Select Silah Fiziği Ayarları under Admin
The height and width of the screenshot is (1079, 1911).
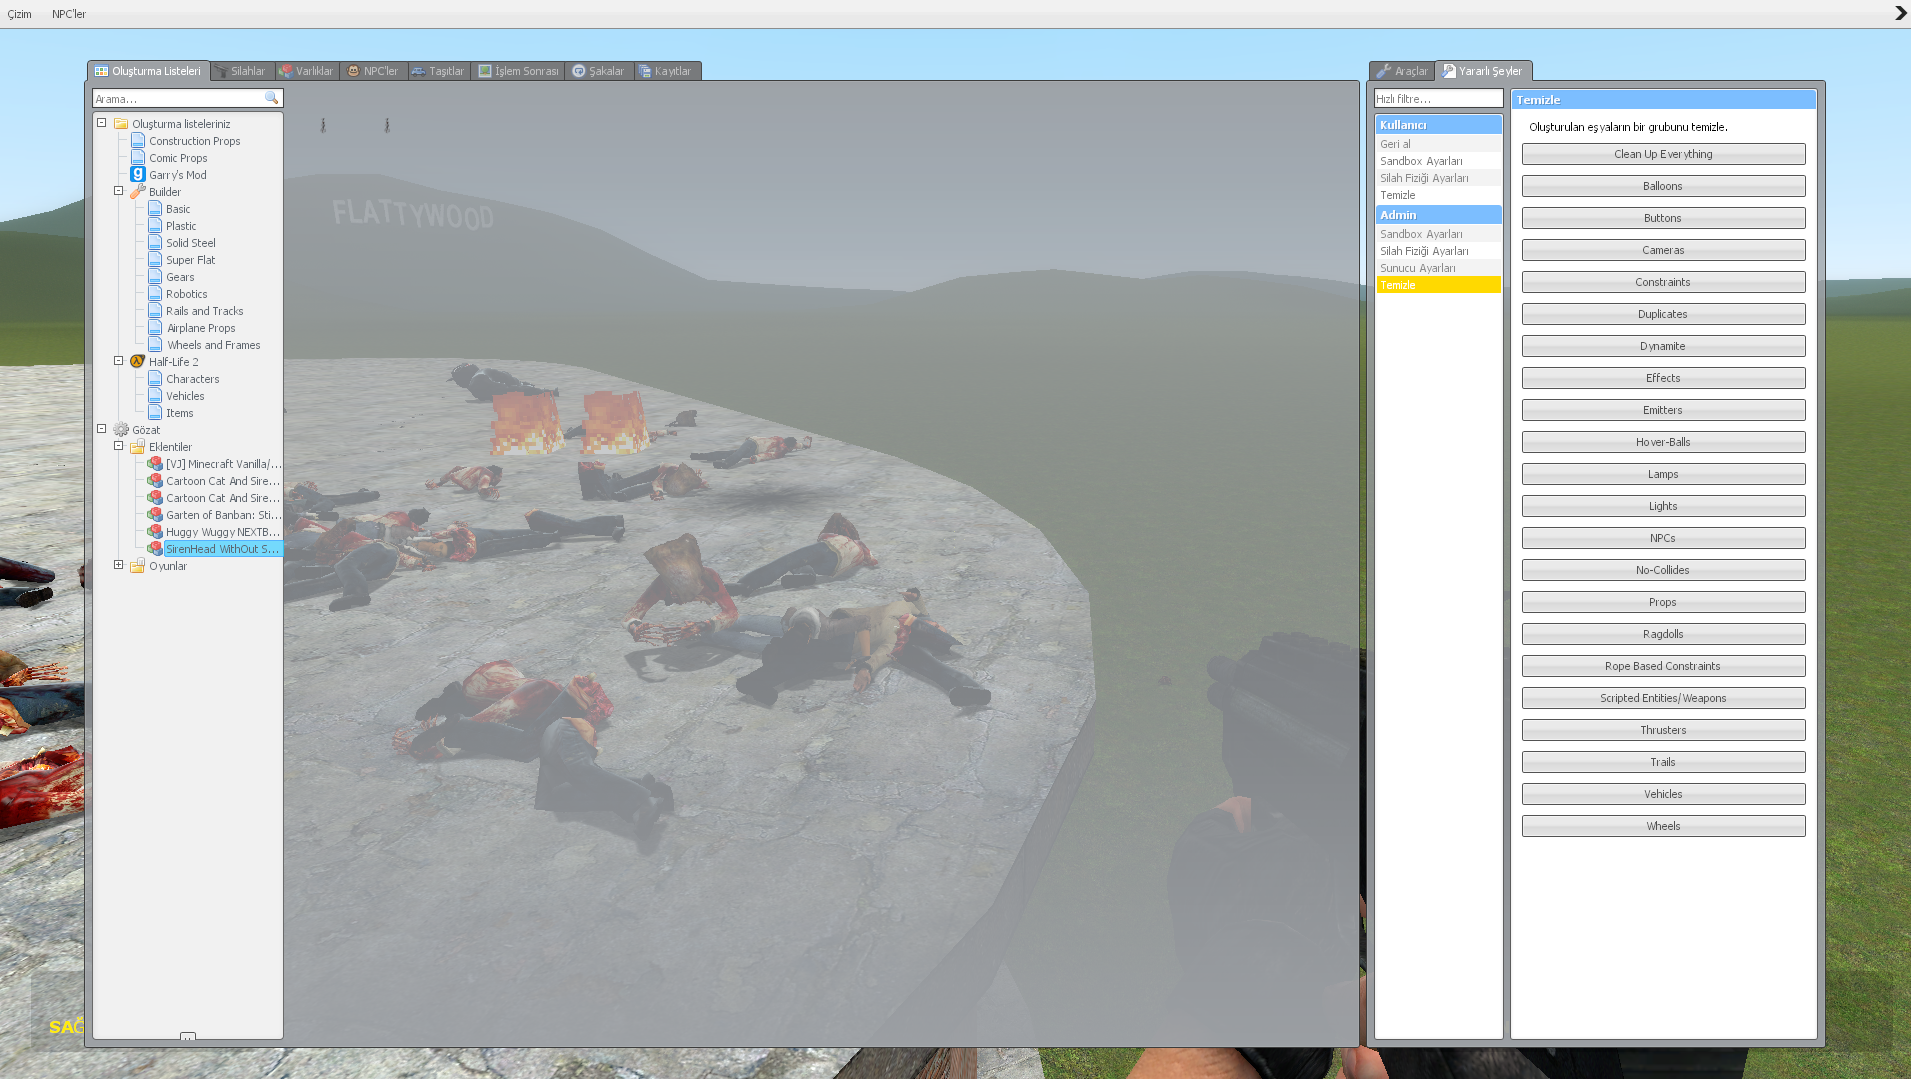point(1438,251)
